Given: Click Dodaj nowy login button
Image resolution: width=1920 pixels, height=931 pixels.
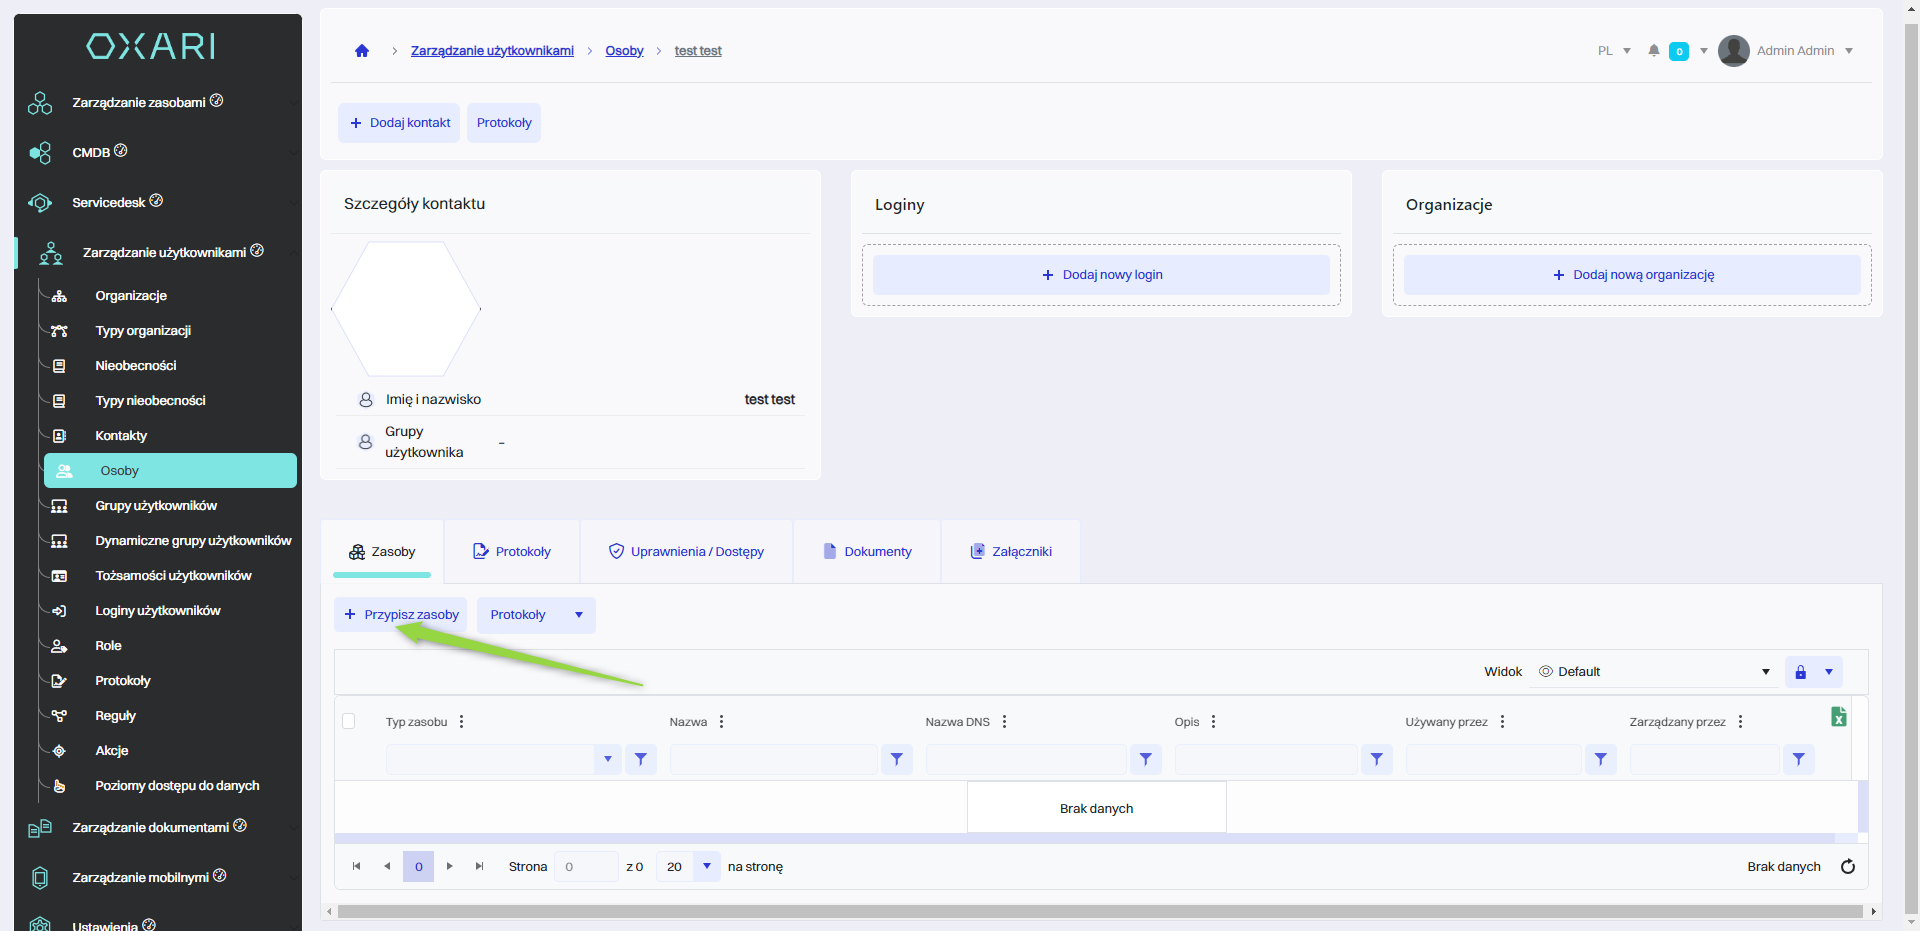Looking at the screenshot, I should click(x=1101, y=275).
